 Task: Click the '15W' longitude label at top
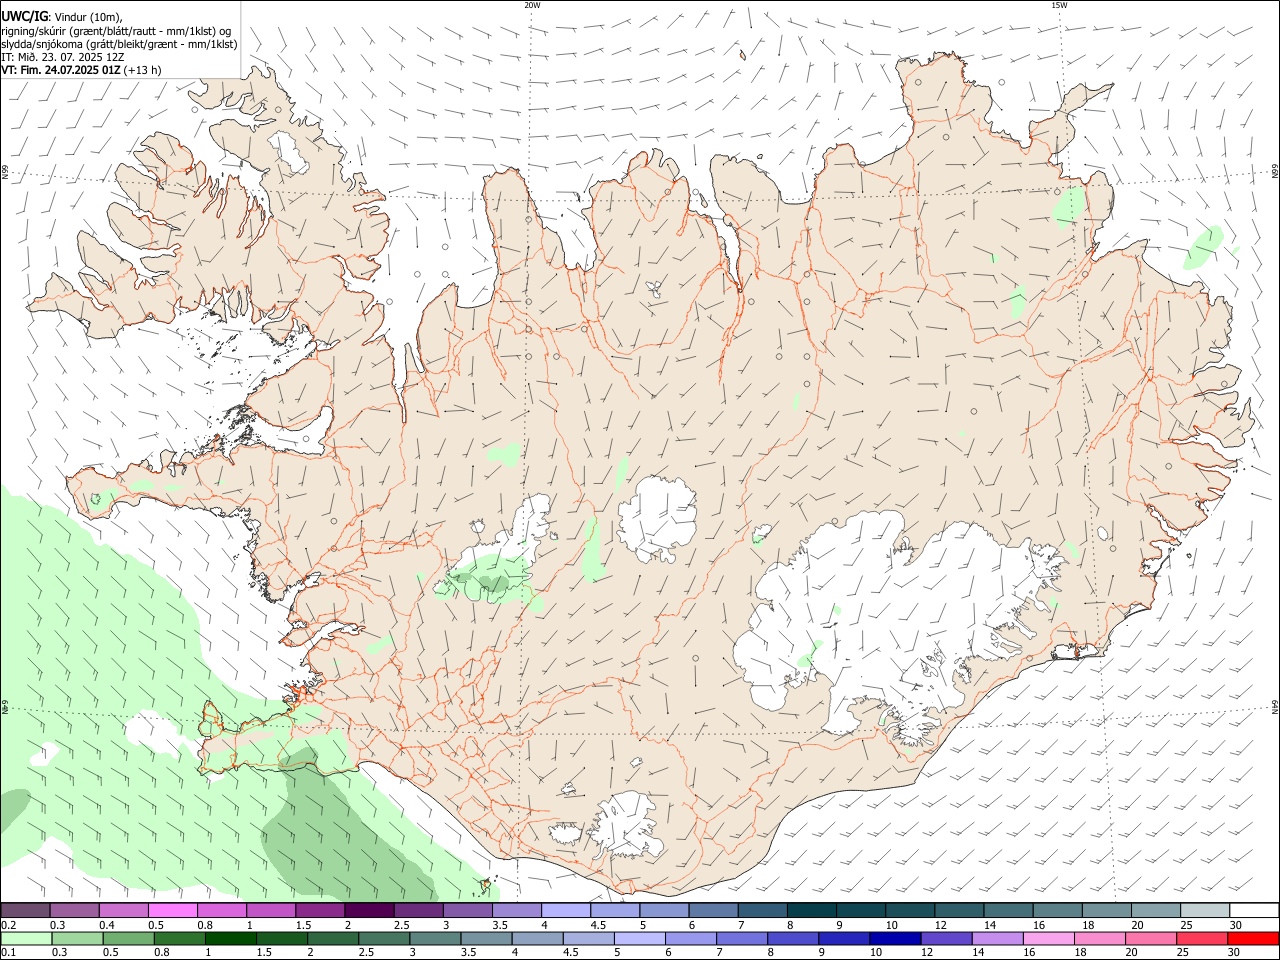click(1059, 5)
